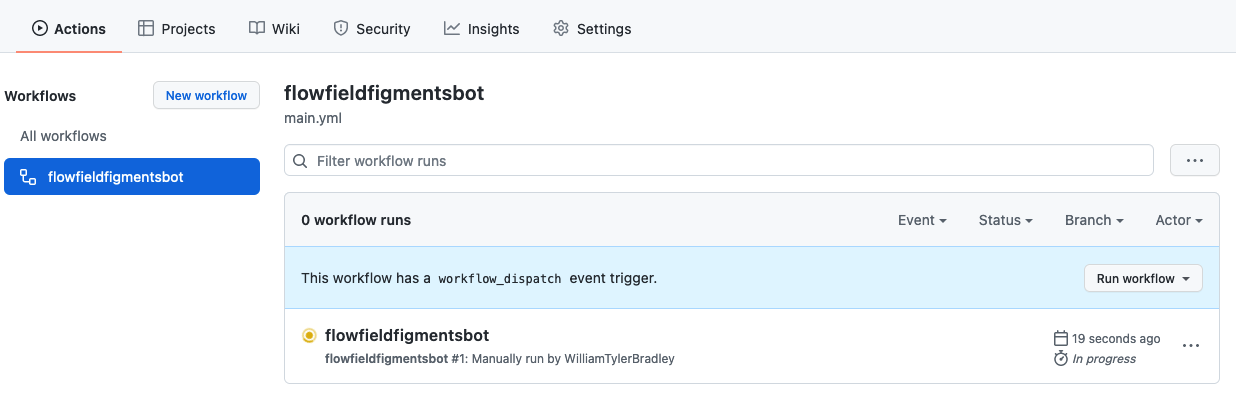The image size is (1236, 408).
Task: Open the run's three-dot options menu
Action: (x=1190, y=346)
